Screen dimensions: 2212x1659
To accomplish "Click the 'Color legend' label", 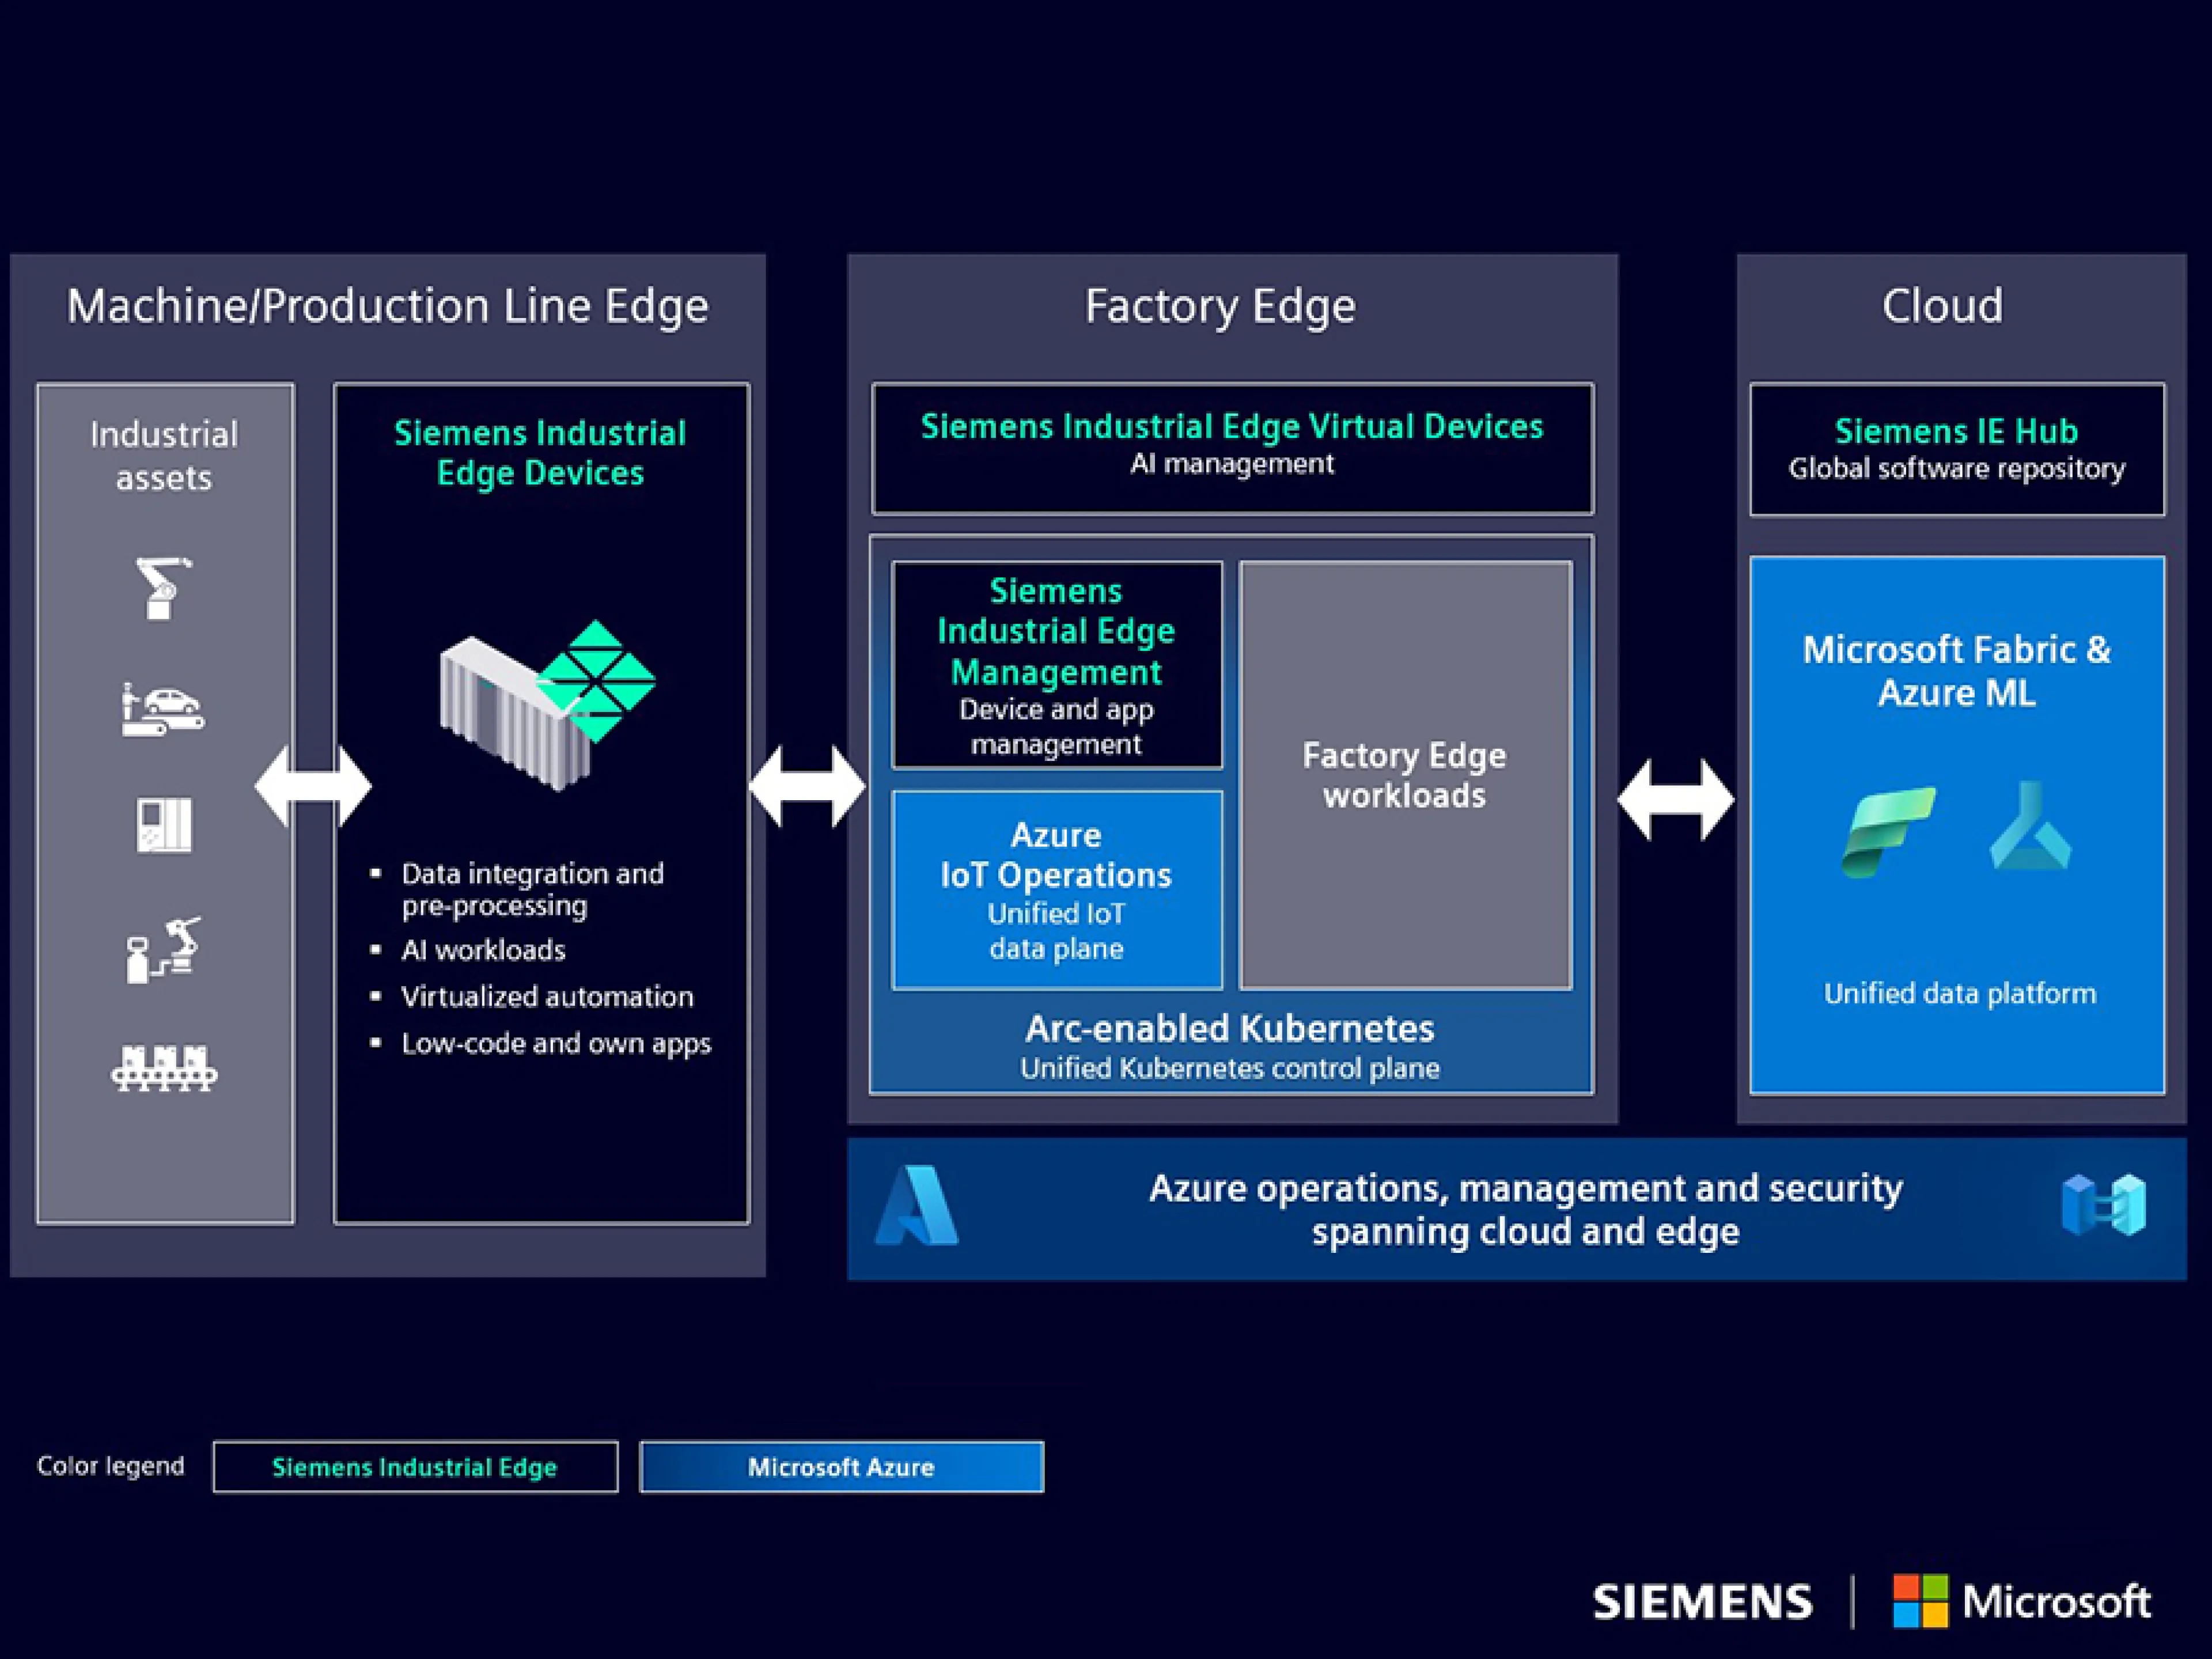I will point(111,1466).
